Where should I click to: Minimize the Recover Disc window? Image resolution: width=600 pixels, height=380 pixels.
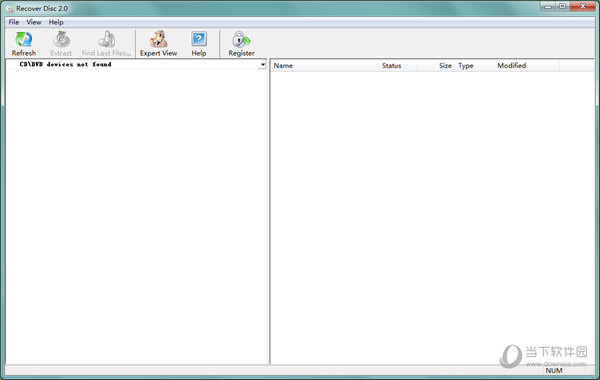[x=548, y=6]
